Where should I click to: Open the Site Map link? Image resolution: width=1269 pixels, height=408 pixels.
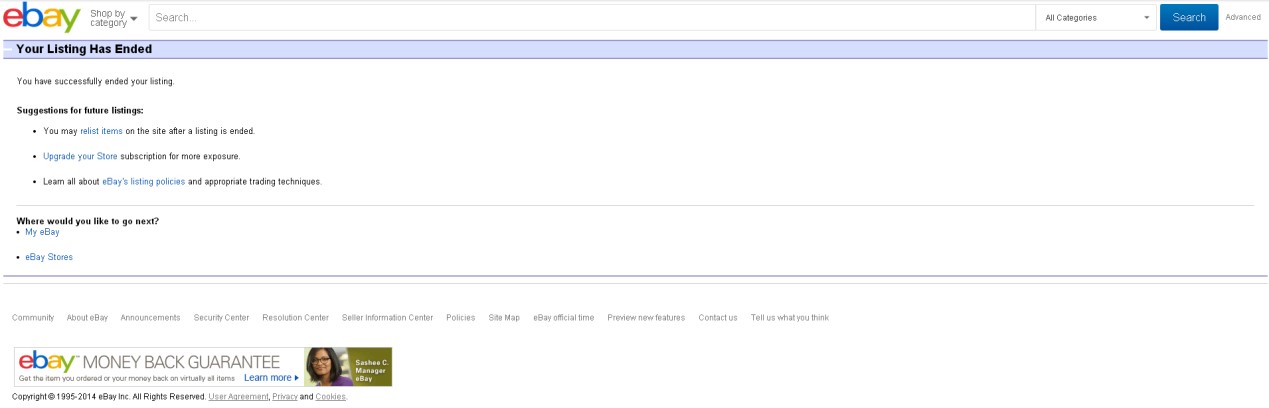pyautogui.click(x=504, y=318)
